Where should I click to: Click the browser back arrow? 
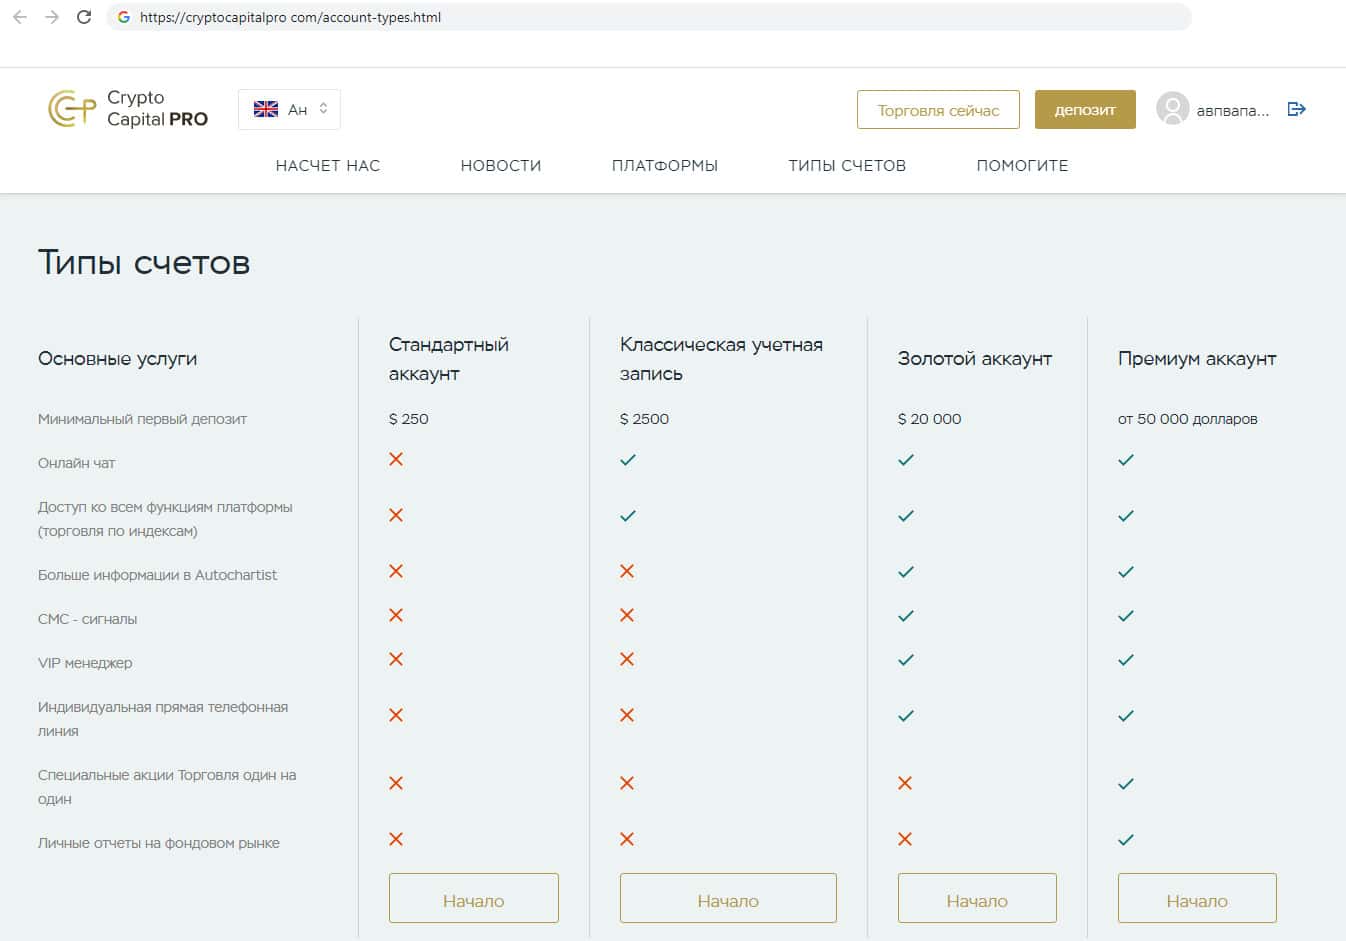coord(20,17)
